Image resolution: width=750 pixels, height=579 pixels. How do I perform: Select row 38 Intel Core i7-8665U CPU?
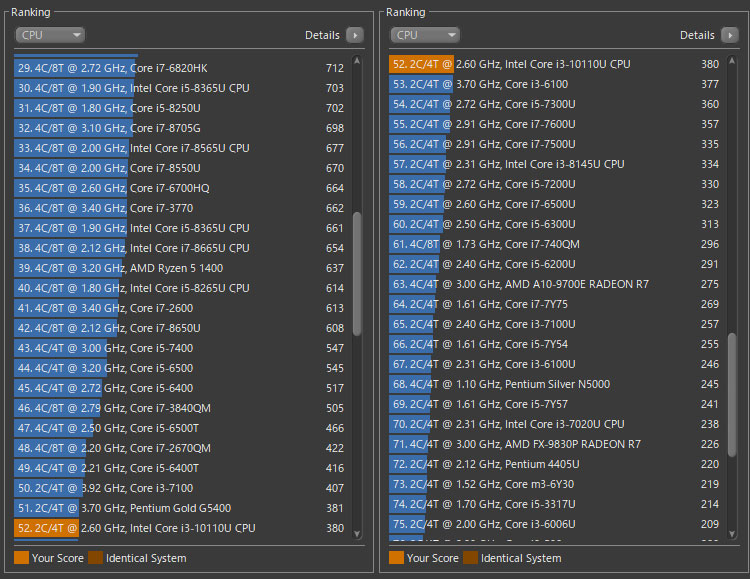(182, 248)
